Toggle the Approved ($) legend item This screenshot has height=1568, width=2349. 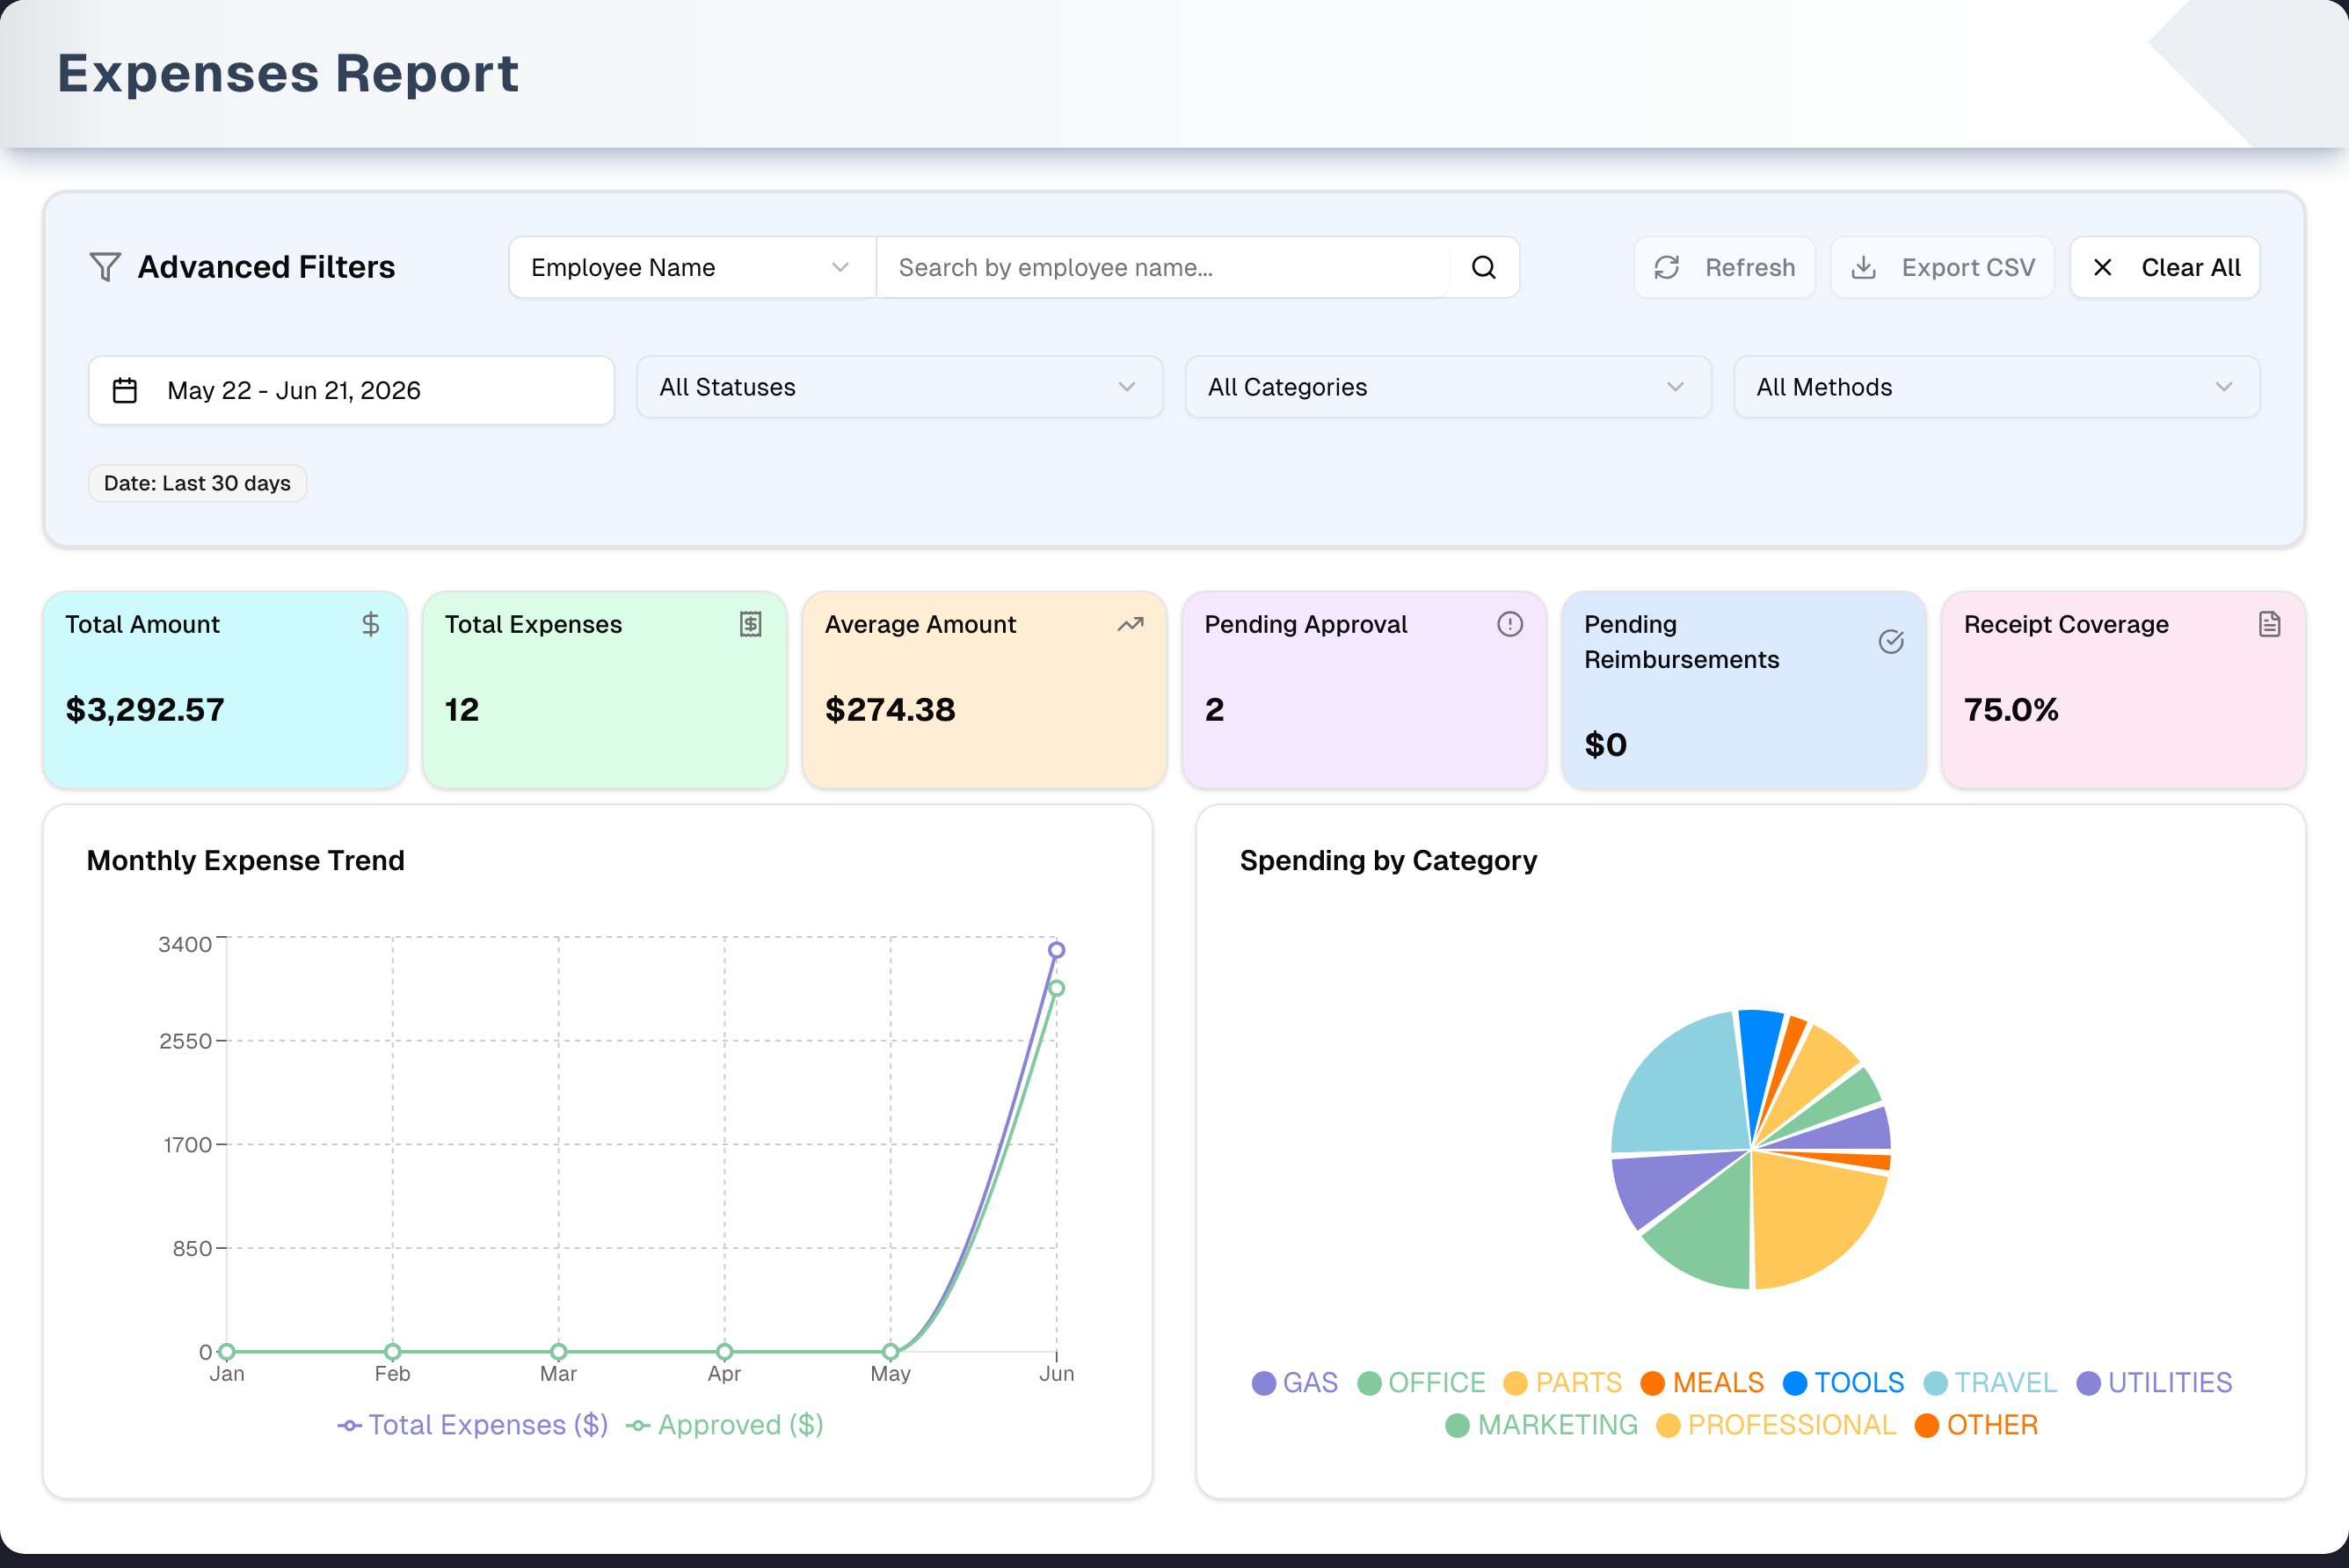[724, 1425]
